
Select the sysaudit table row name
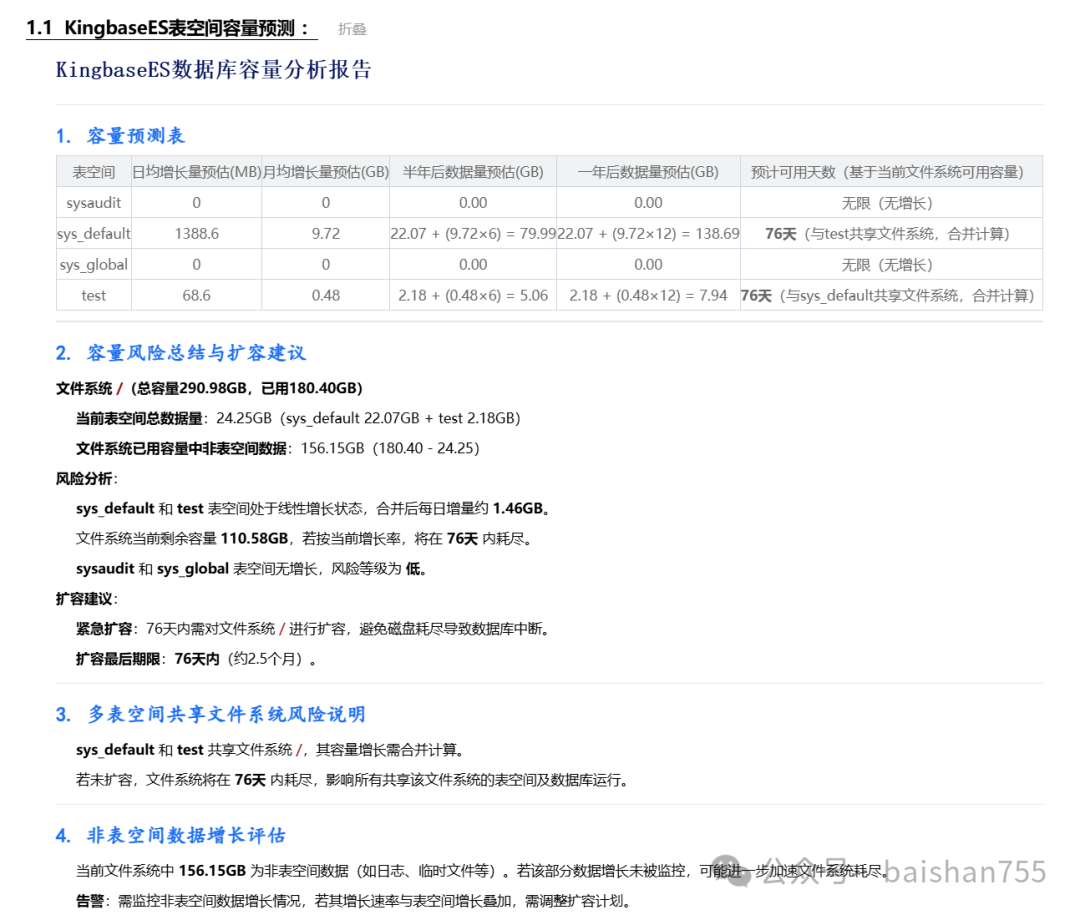coord(94,203)
